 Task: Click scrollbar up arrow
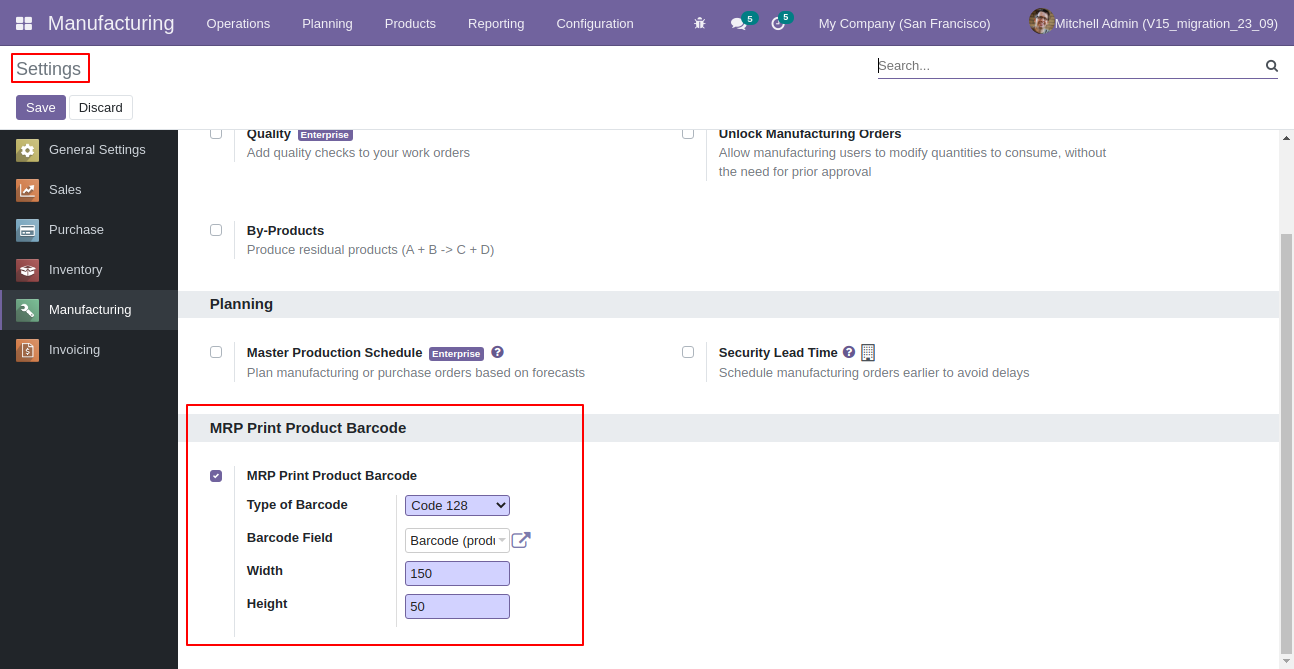click(x=1287, y=137)
